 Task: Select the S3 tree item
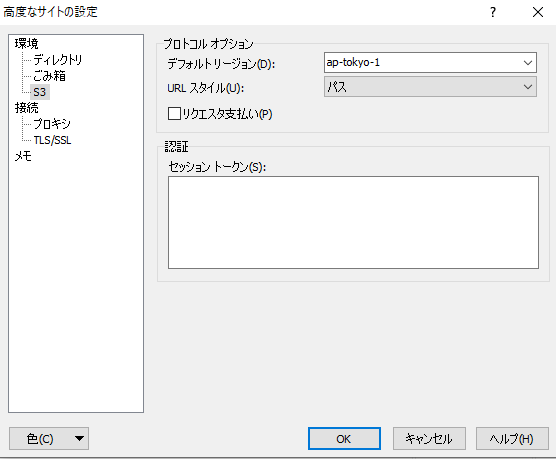point(40,92)
